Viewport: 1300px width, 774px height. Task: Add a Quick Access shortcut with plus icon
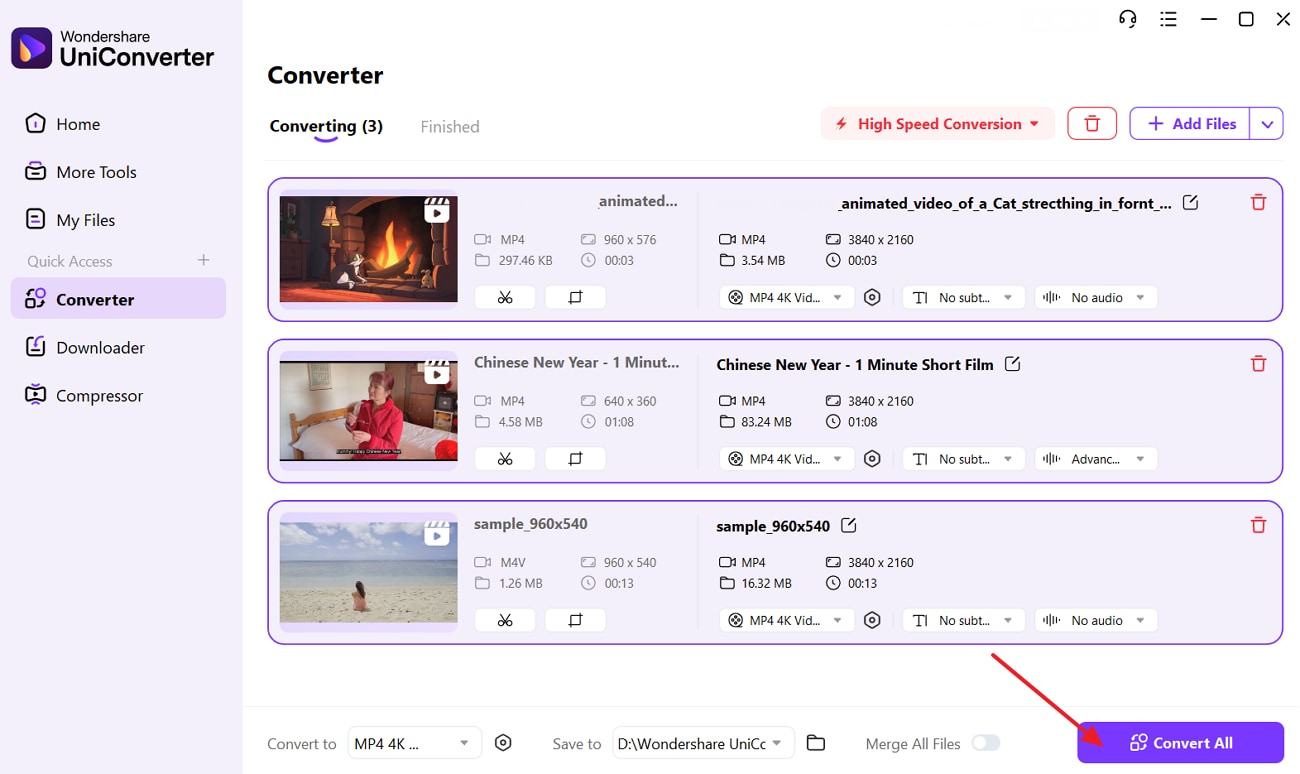[x=204, y=260]
